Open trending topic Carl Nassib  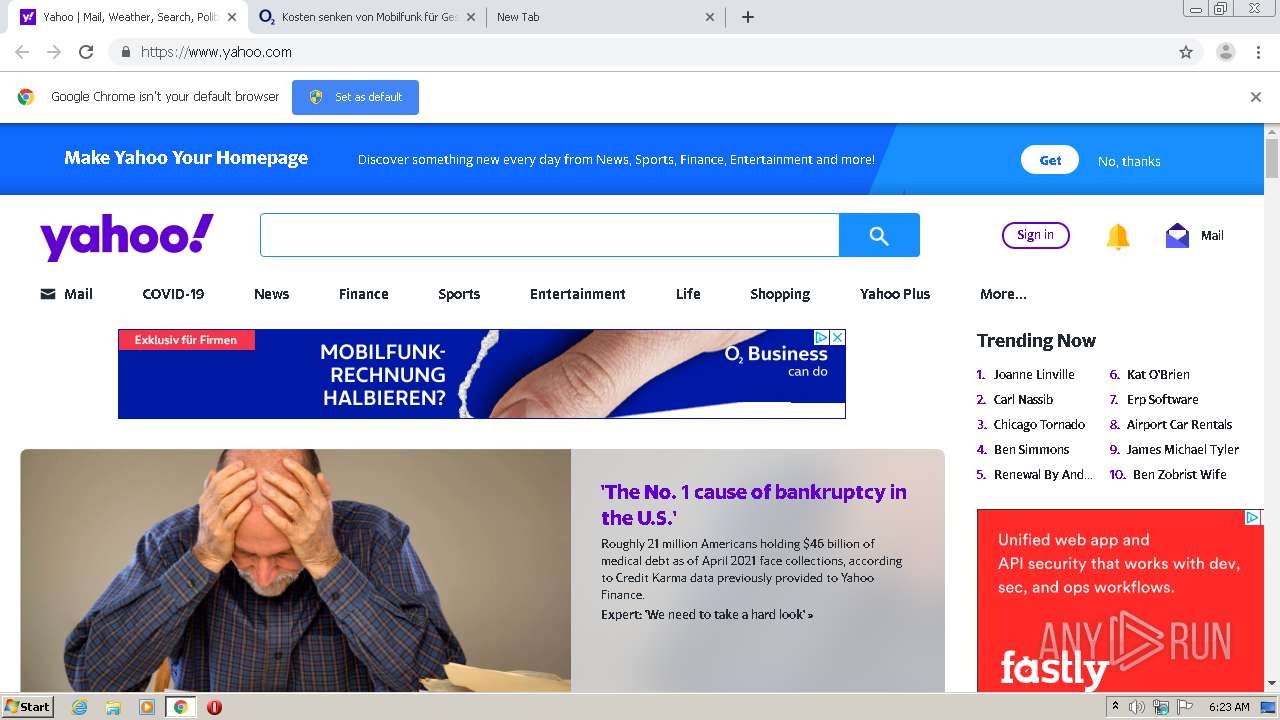[x=1023, y=399]
